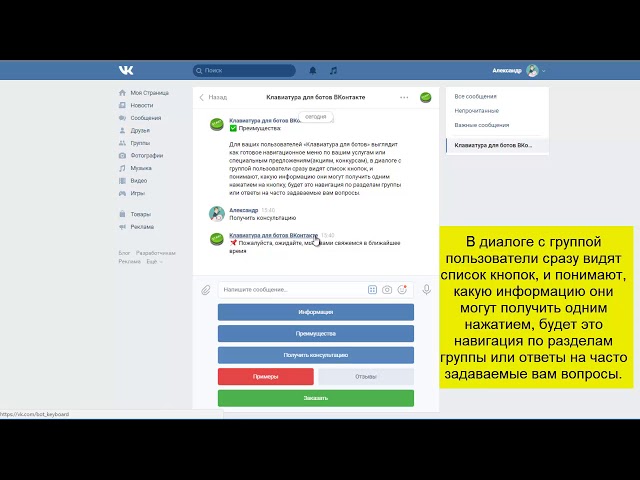640x480 pixels.
Task: Click the Преимущества bot button
Action: [316, 334]
